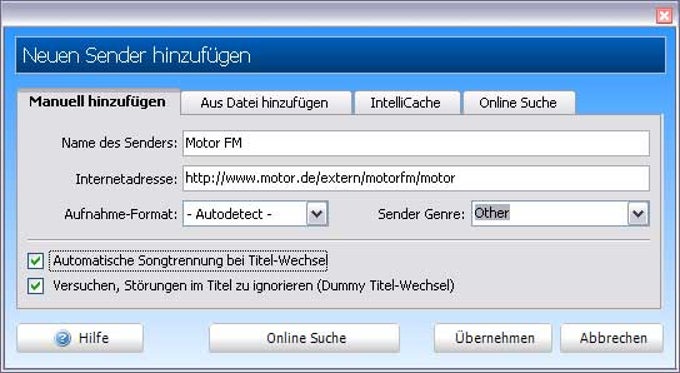Image resolution: width=680 pixels, height=373 pixels.
Task: Open the Aus Datei hinzufügen tab
Action: (265, 103)
